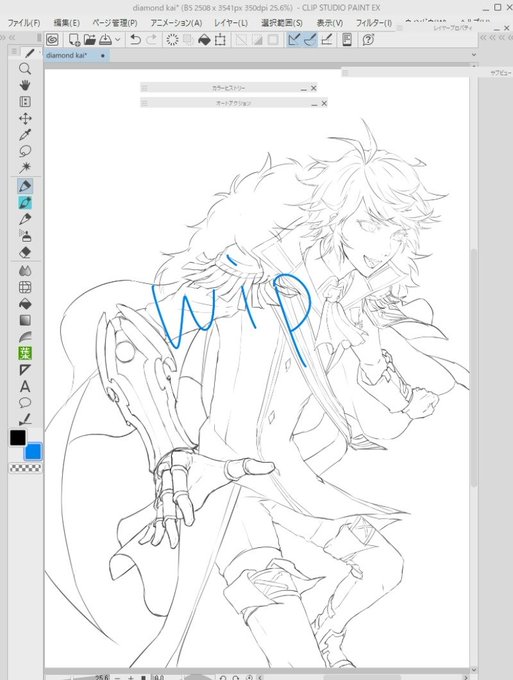This screenshot has width=513, height=680.
Task: Create a new canvas from command bar
Action: (x=74, y=40)
